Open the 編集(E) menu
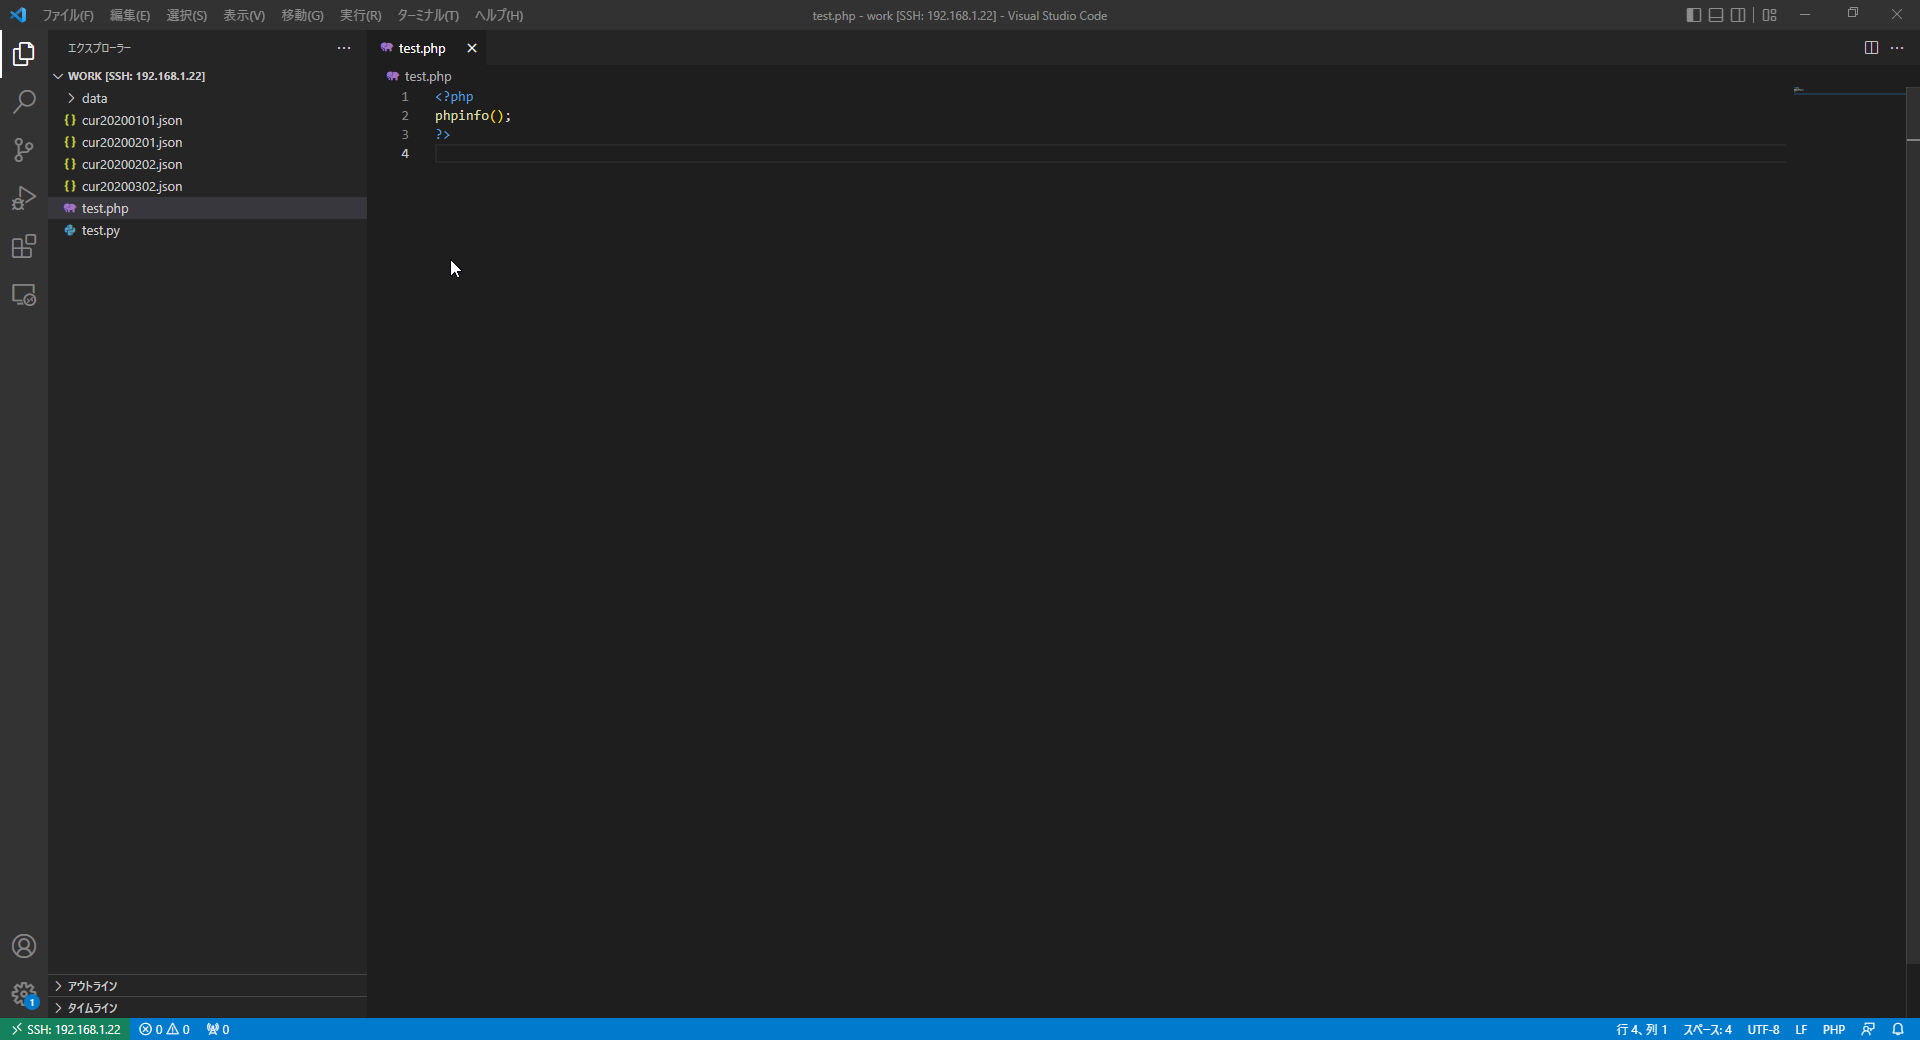This screenshot has height=1040, width=1920. (x=130, y=15)
